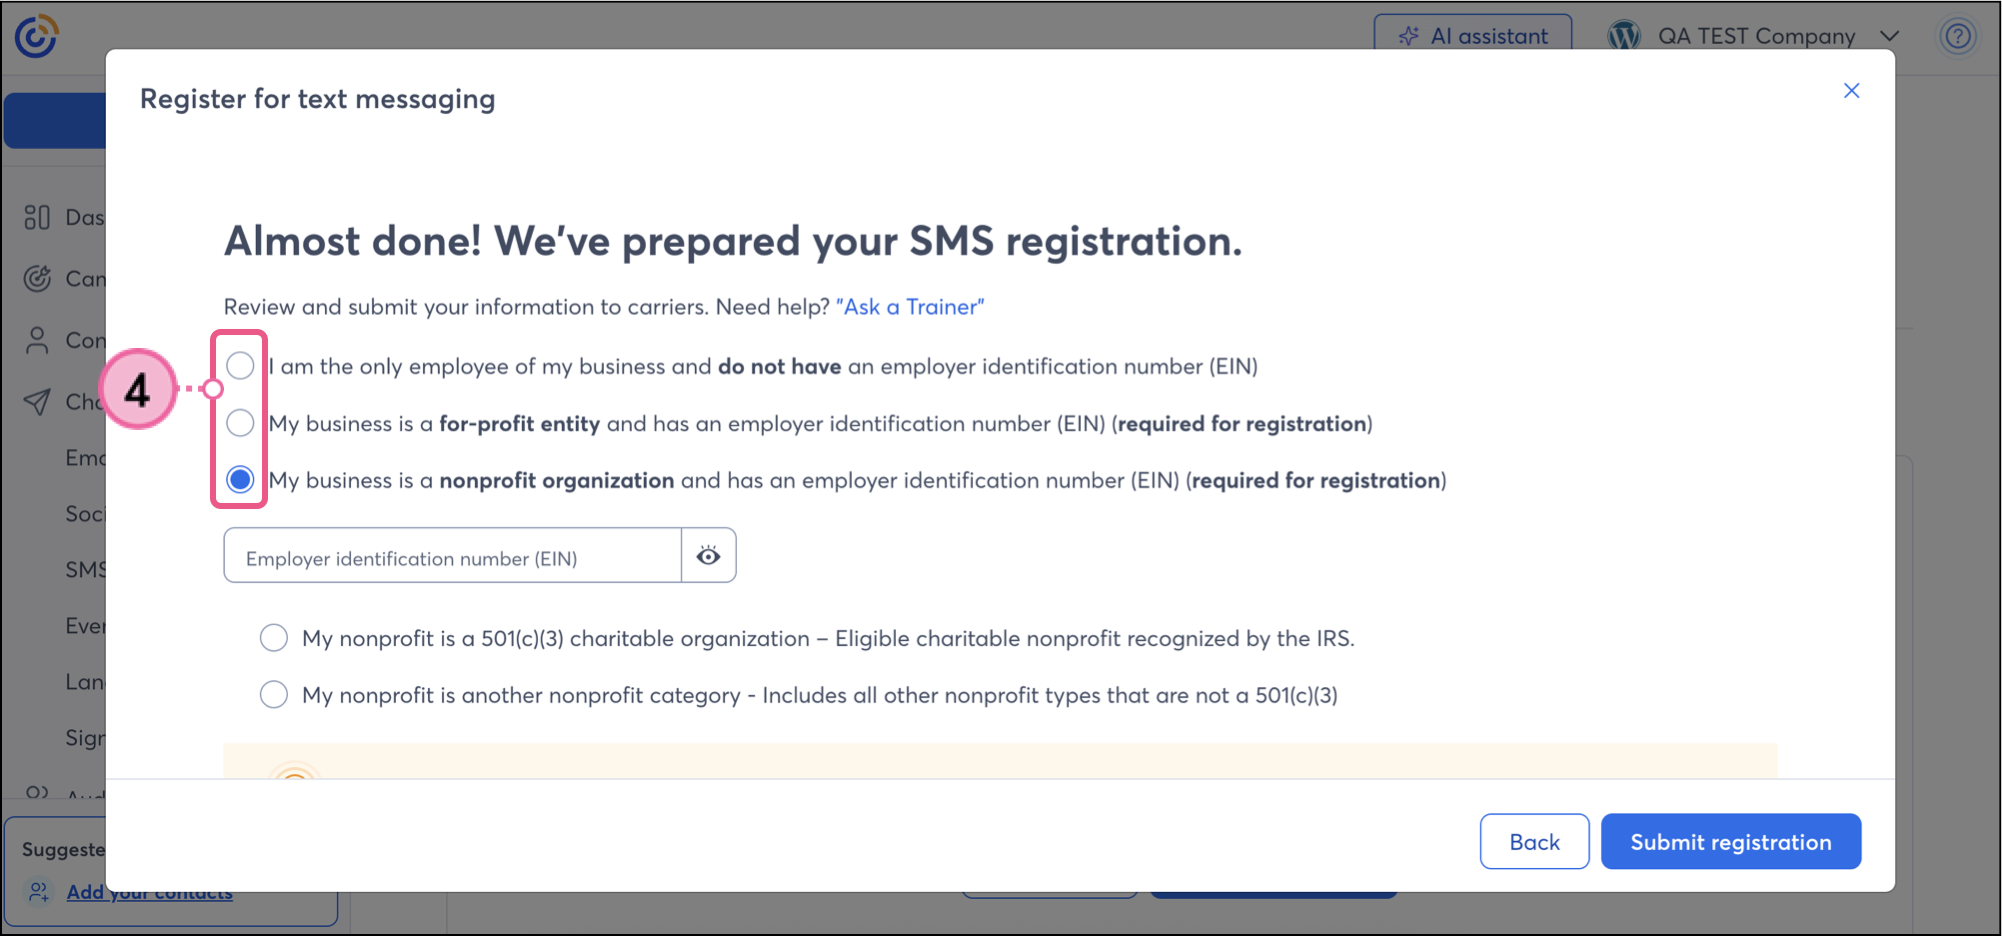Toggle EIN visibility eye icon
Screen dimensions: 2002x936
708,556
